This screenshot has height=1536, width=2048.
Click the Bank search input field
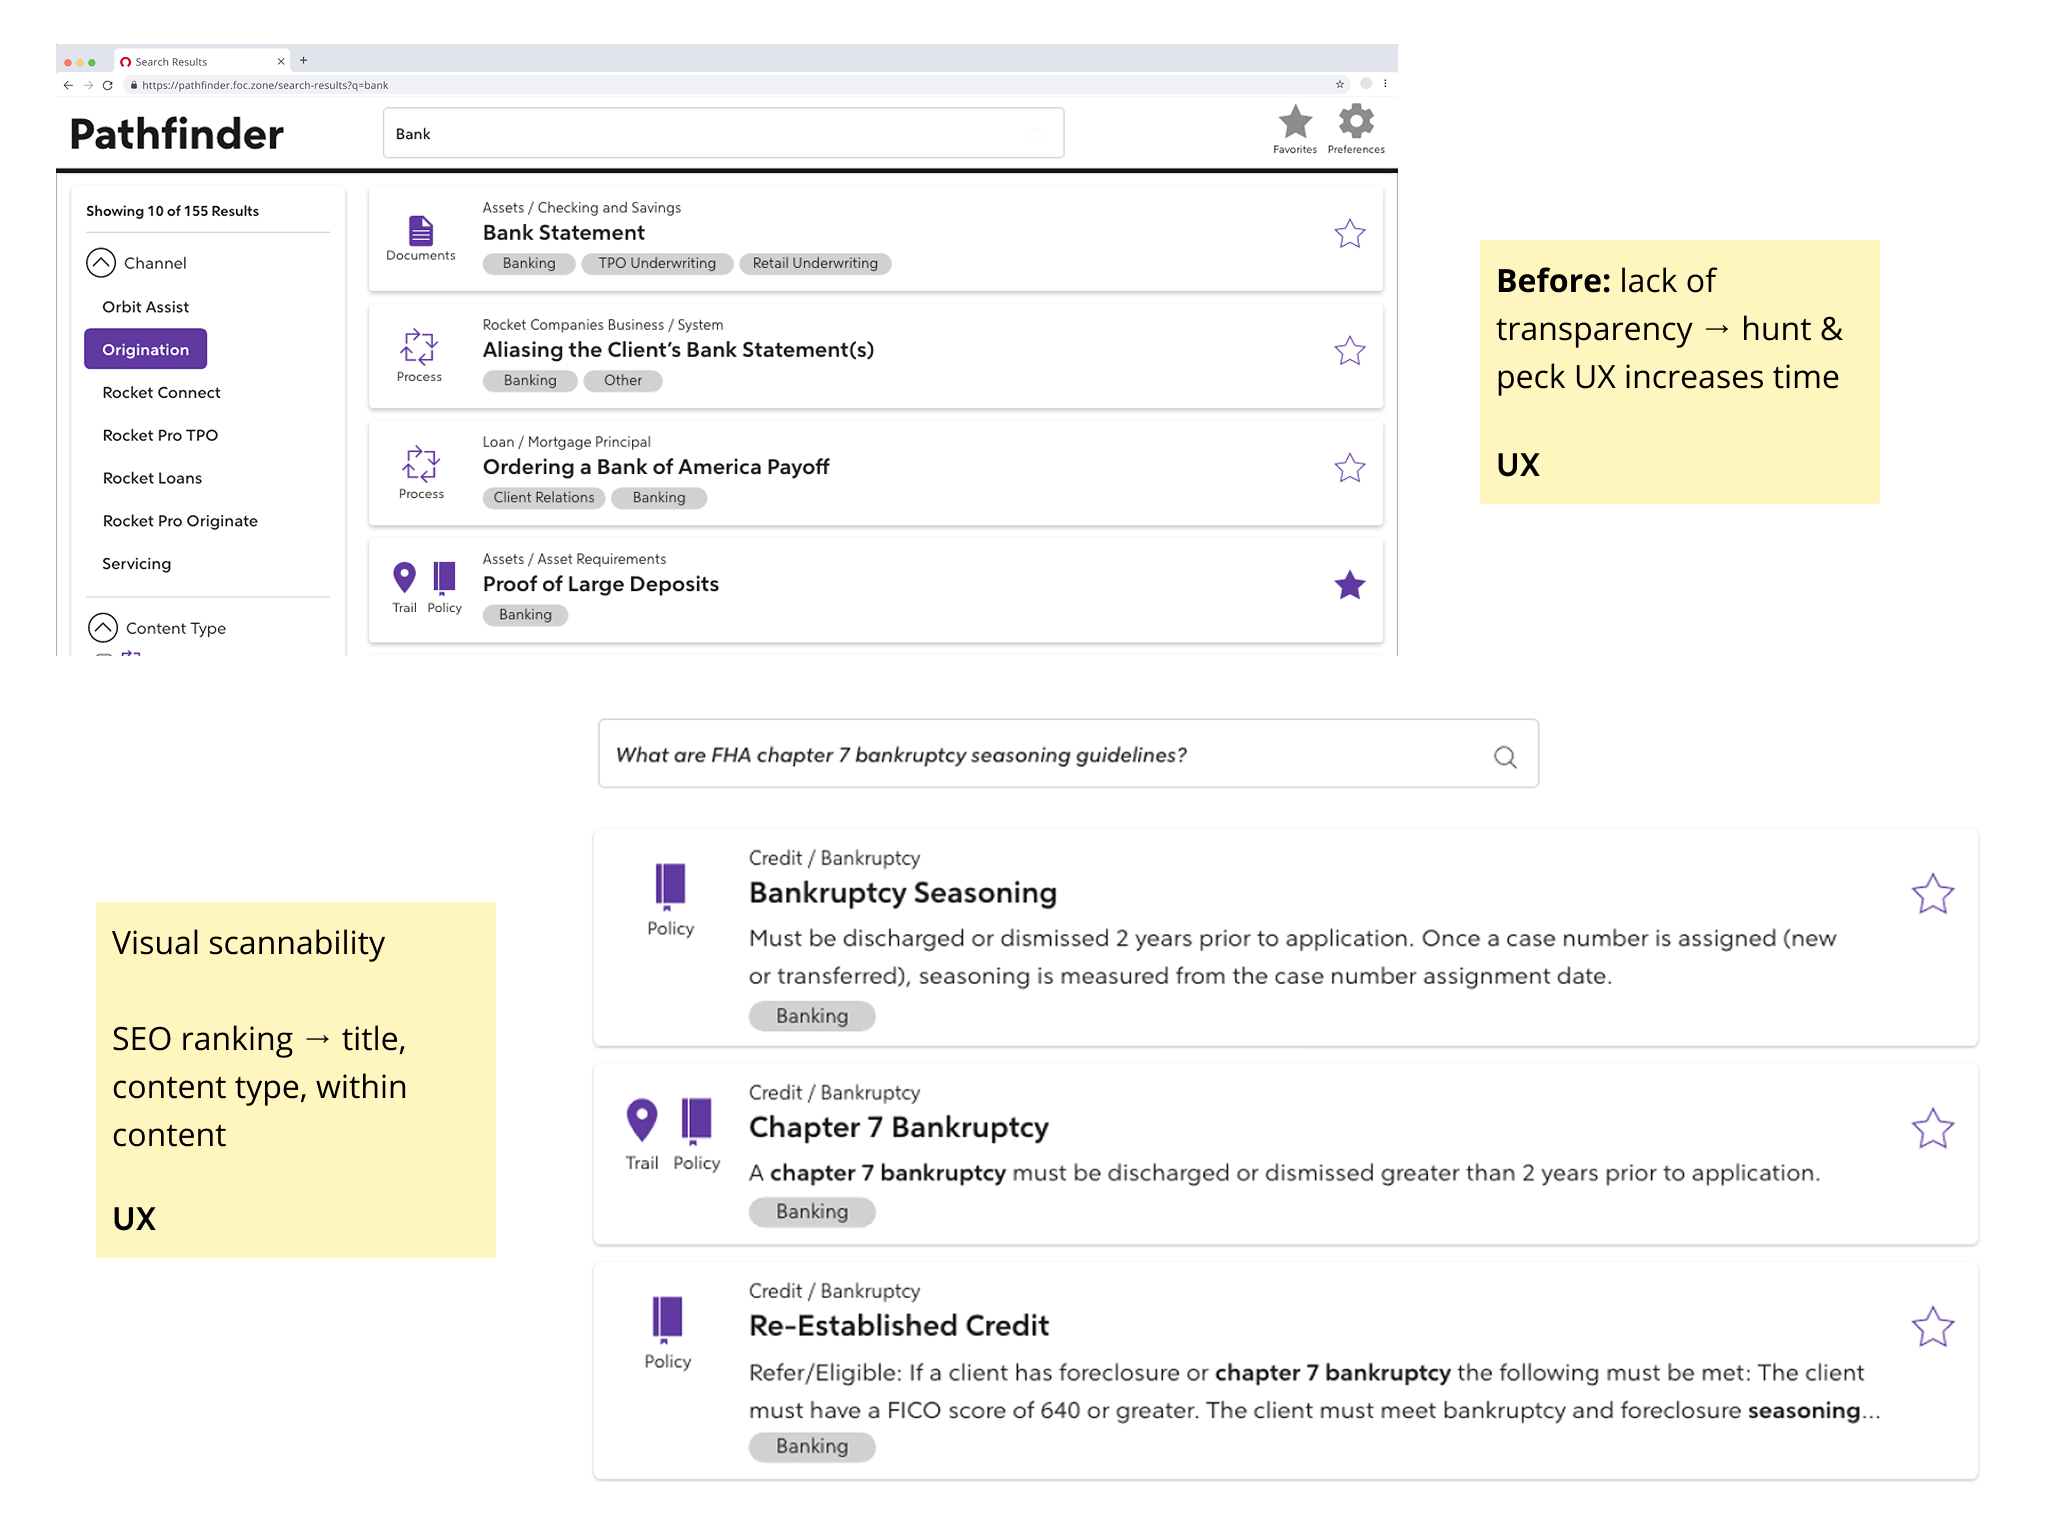pos(700,134)
